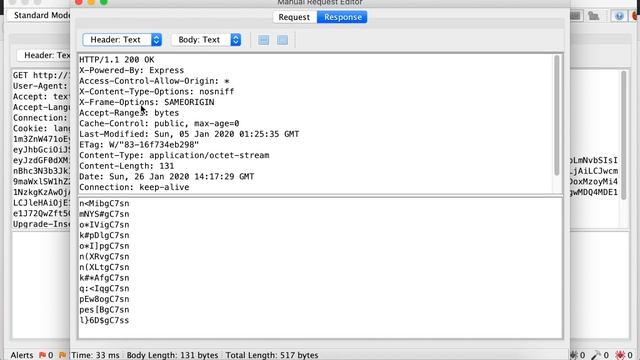Click the 'Content-Length: 131' line
Image resolution: width=640 pixels, height=360 pixels.
click(x=127, y=166)
